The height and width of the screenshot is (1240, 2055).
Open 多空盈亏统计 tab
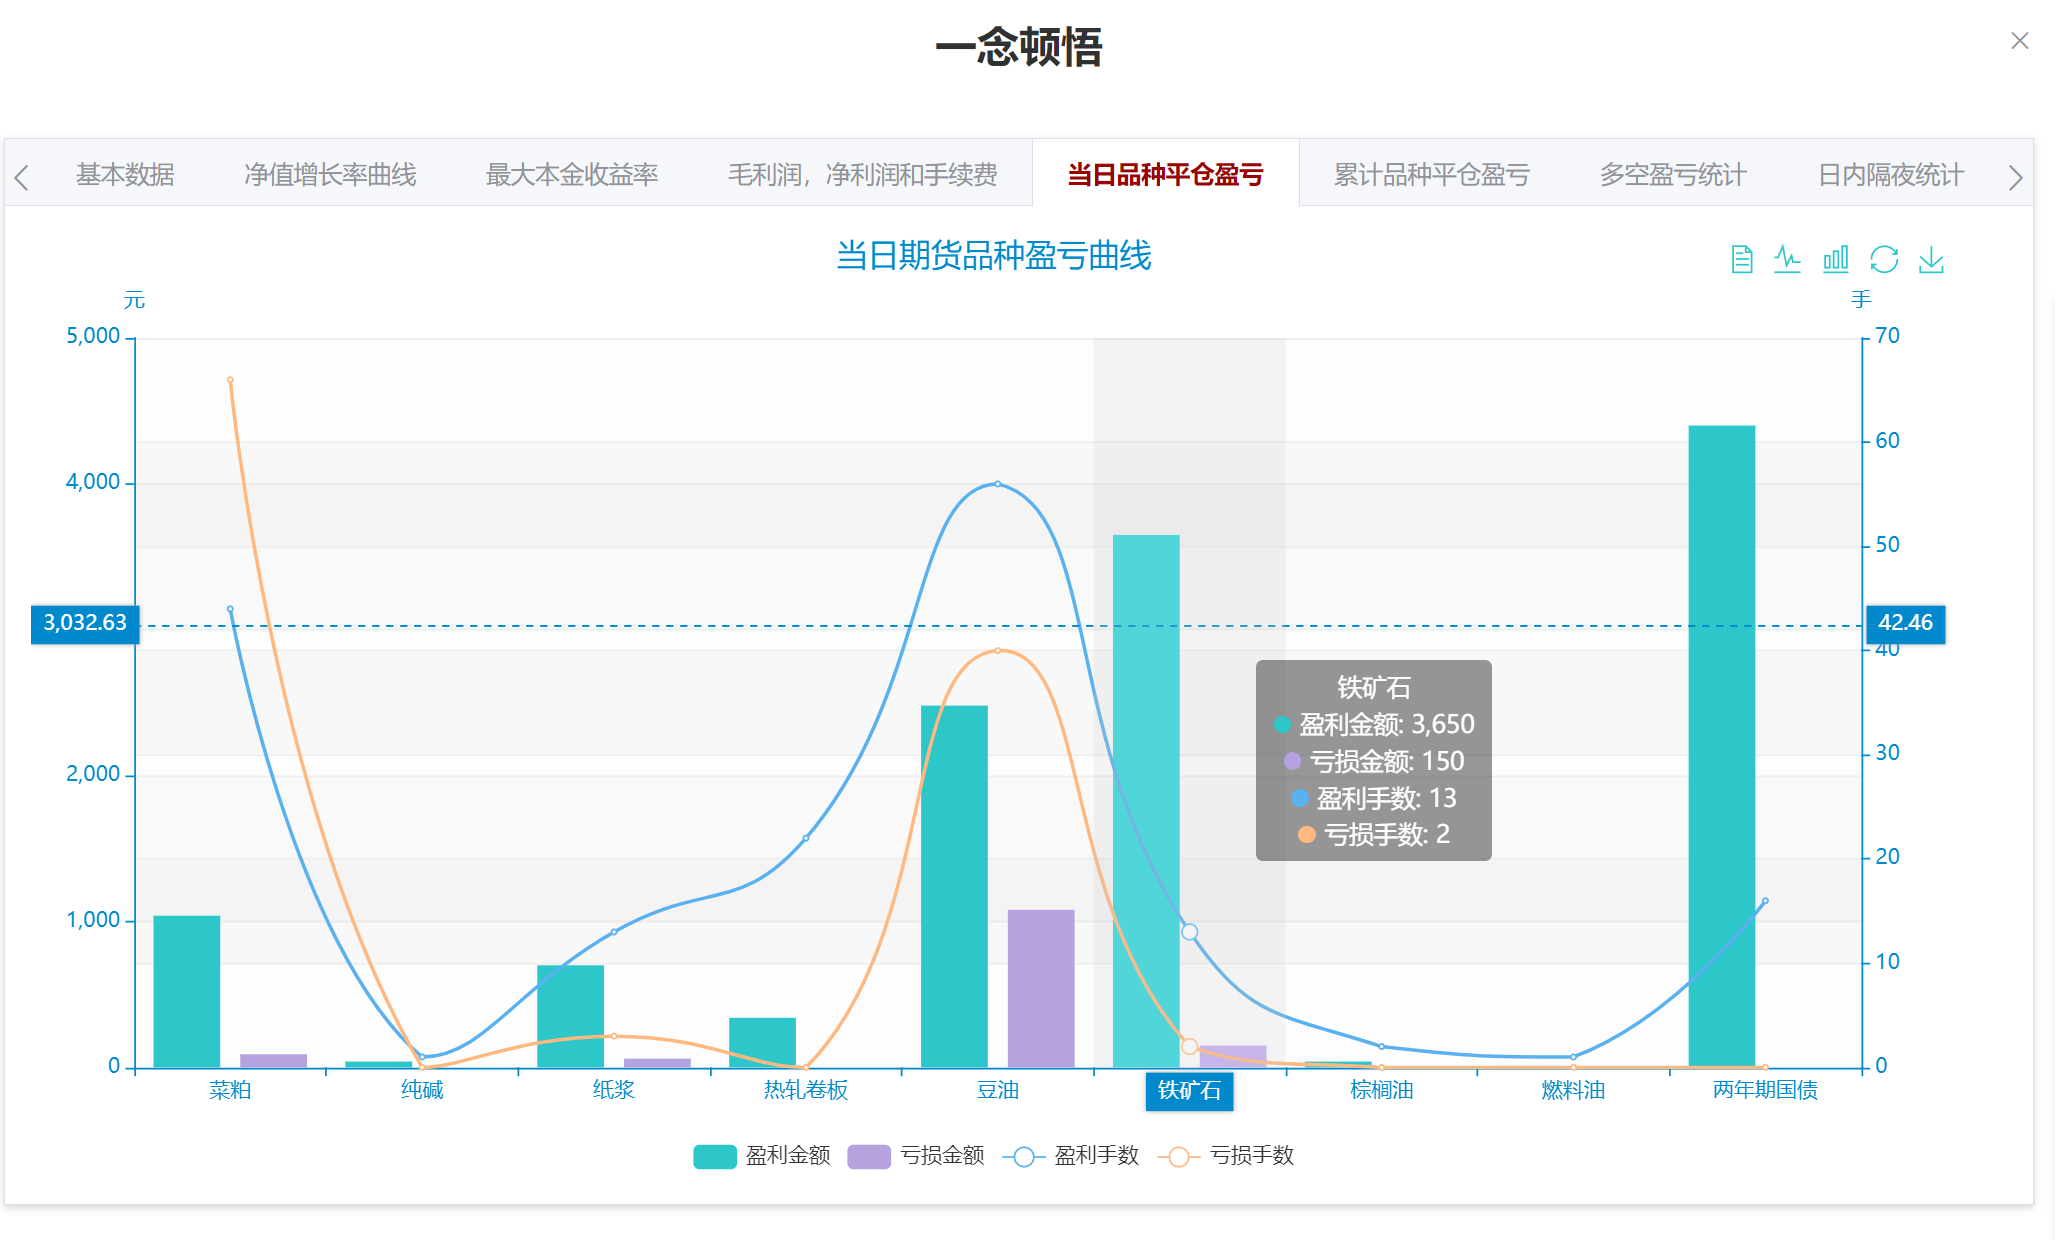tap(1673, 175)
